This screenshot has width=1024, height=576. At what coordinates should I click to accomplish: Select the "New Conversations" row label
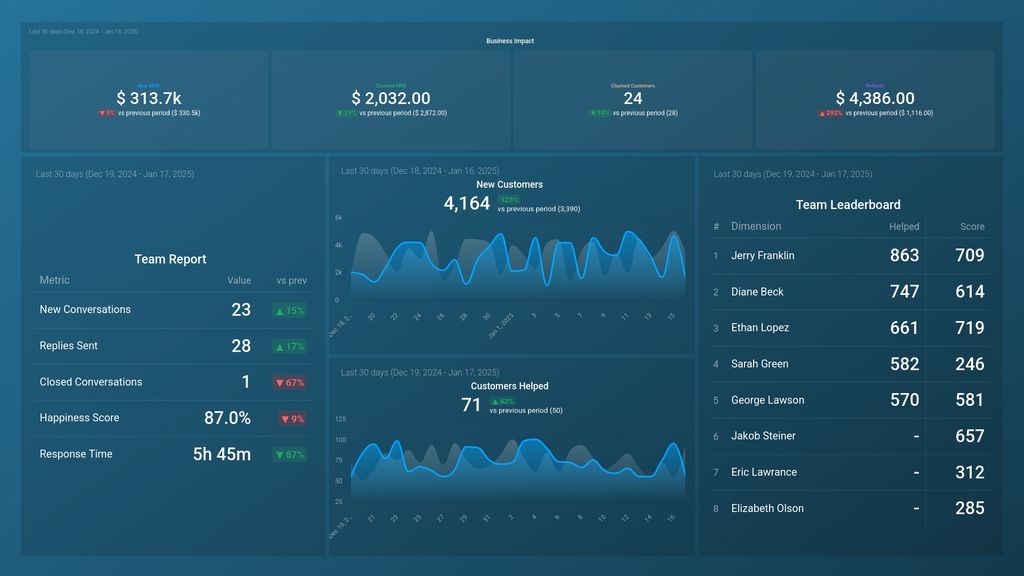pos(85,310)
